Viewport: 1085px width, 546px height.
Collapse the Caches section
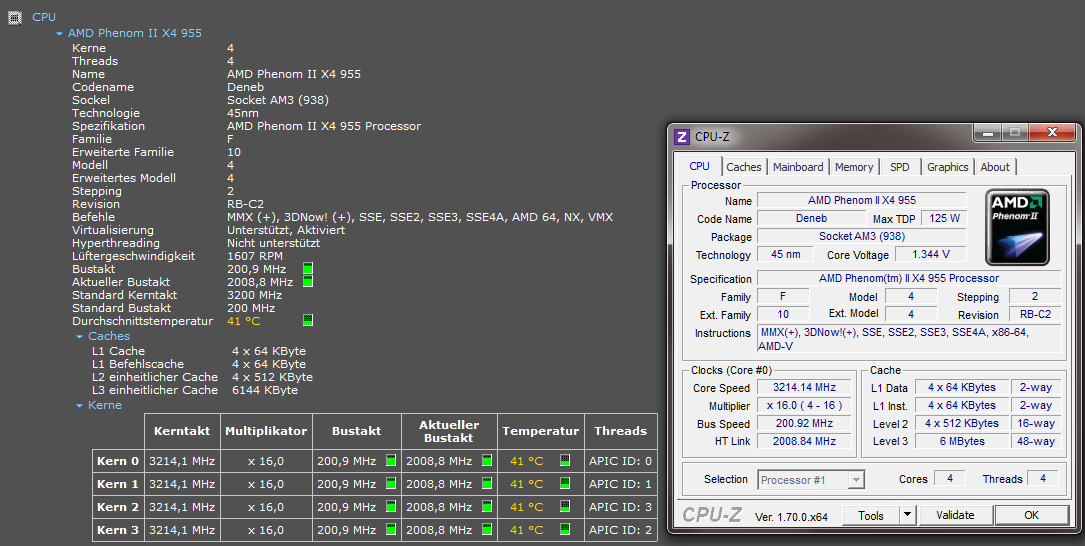(x=80, y=336)
